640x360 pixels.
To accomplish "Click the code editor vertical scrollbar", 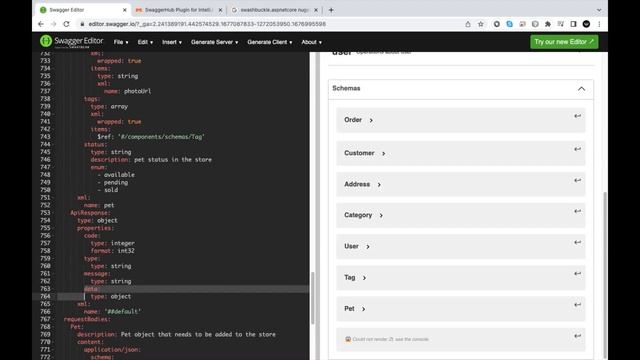I will [313, 298].
